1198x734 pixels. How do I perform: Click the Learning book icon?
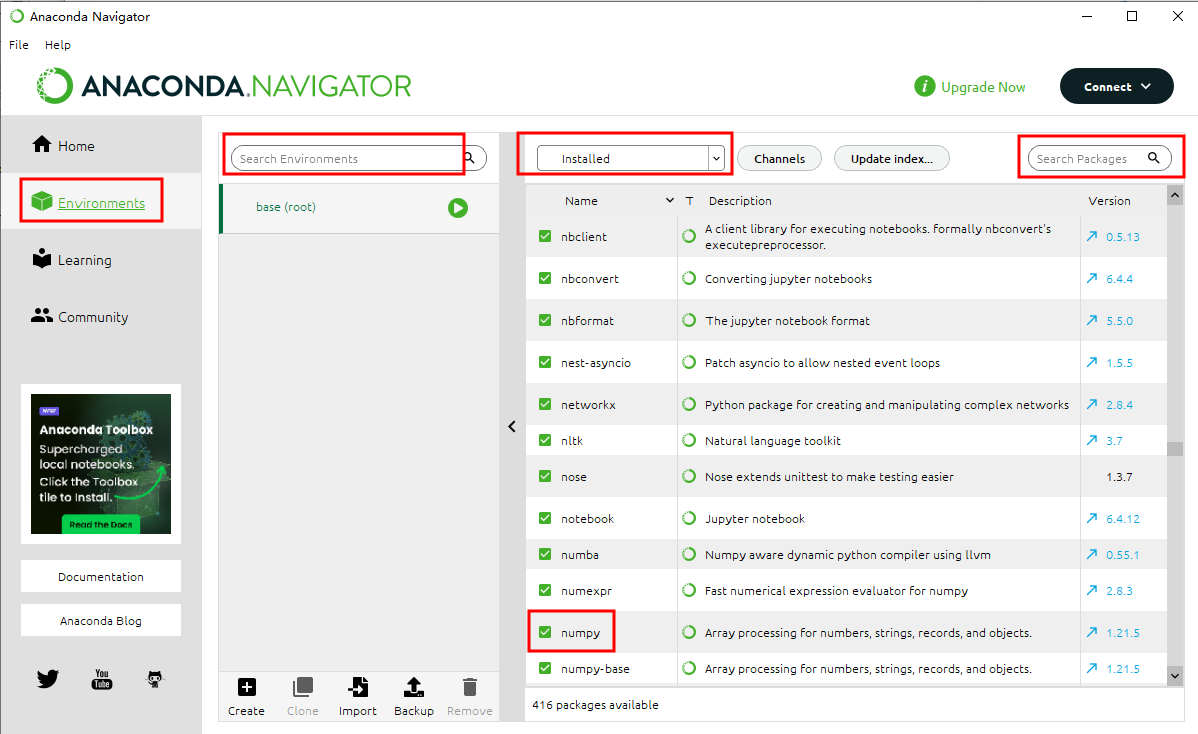tap(42, 258)
